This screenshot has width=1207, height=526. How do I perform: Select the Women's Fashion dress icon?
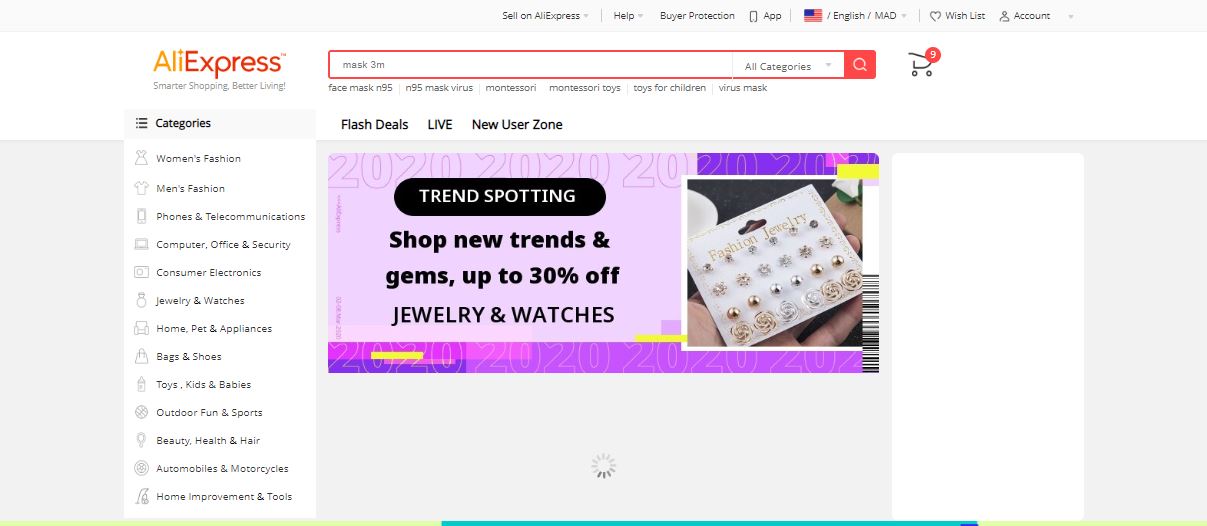point(140,158)
